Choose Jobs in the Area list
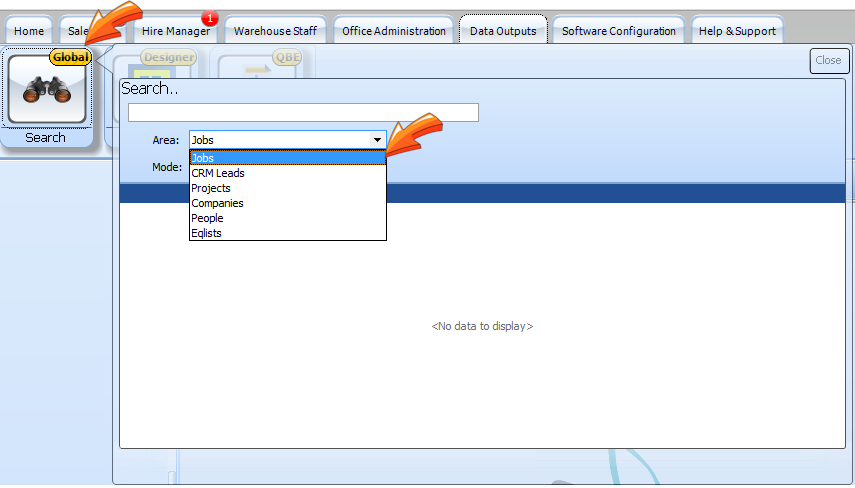Image resolution: width=855 pixels, height=488 pixels. [288, 158]
